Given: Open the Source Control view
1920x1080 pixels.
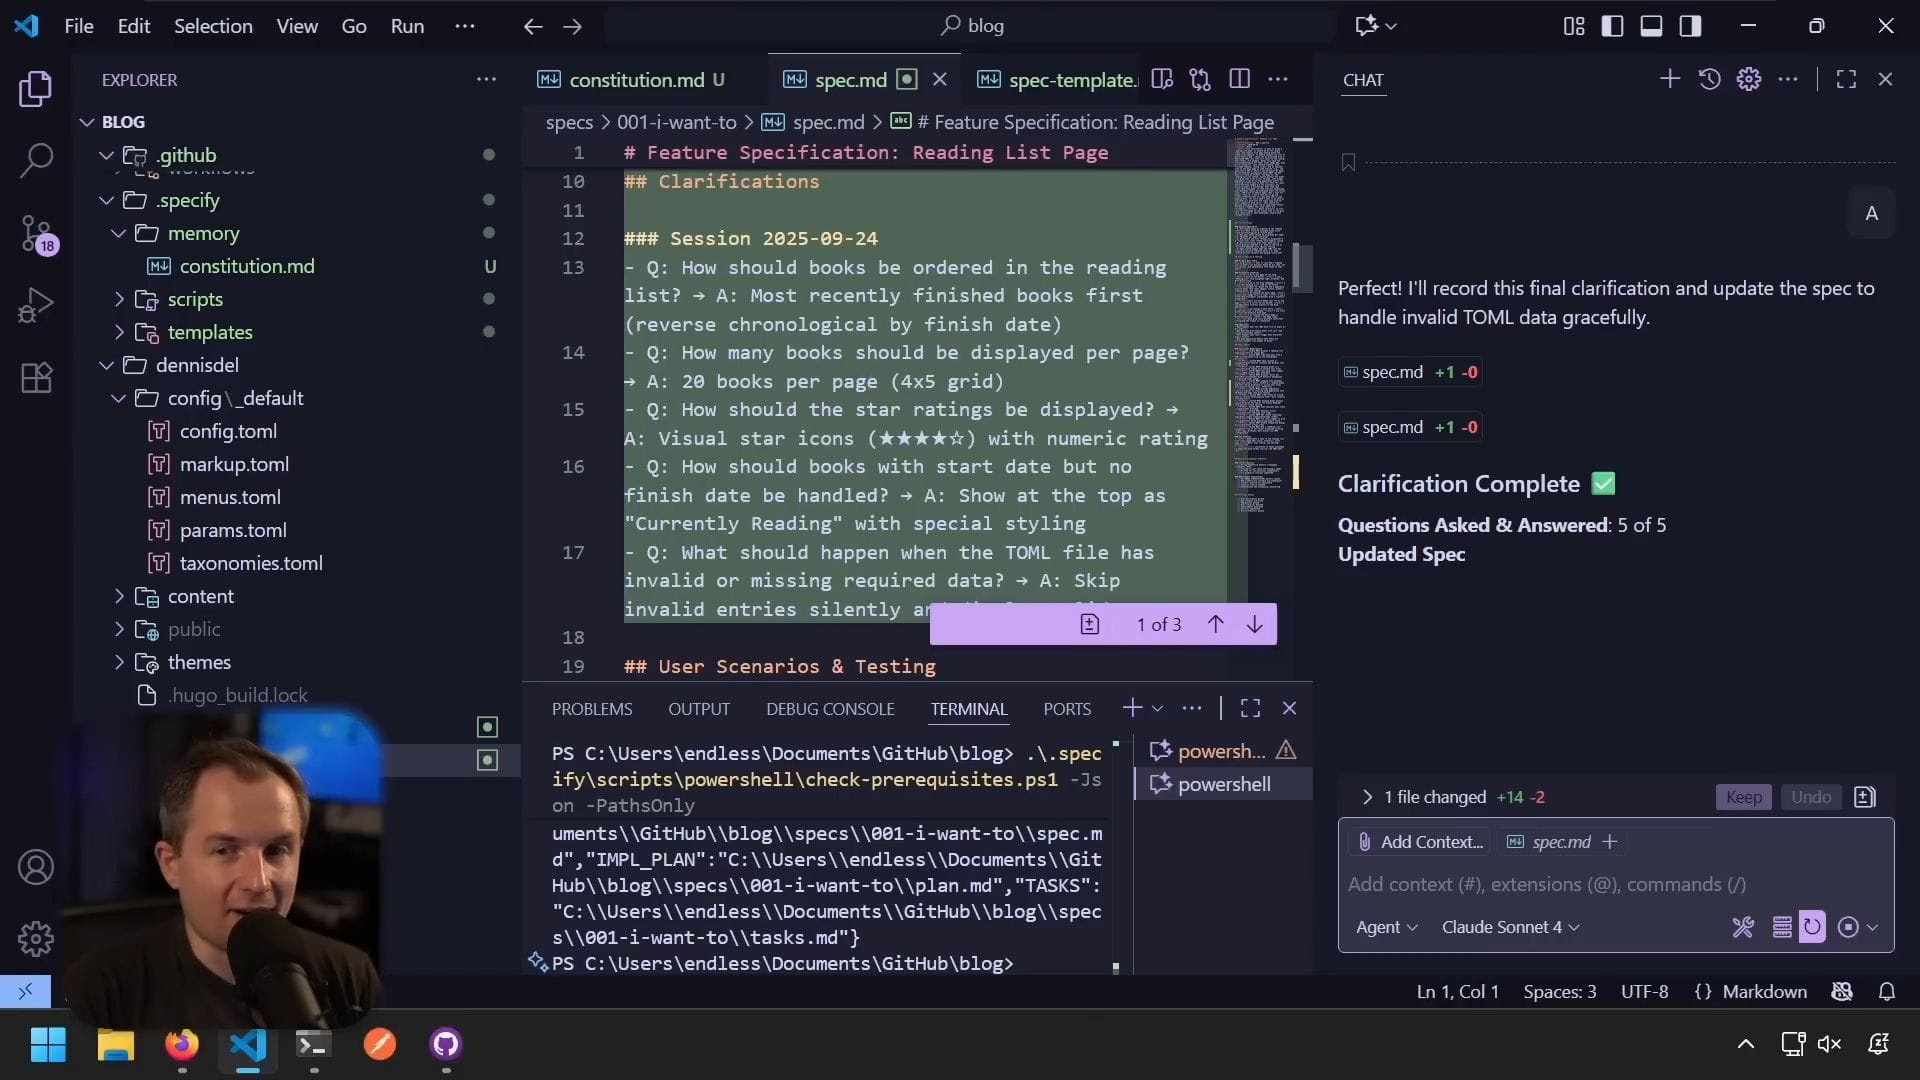Looking at the screenshot, I should point(36,232).
